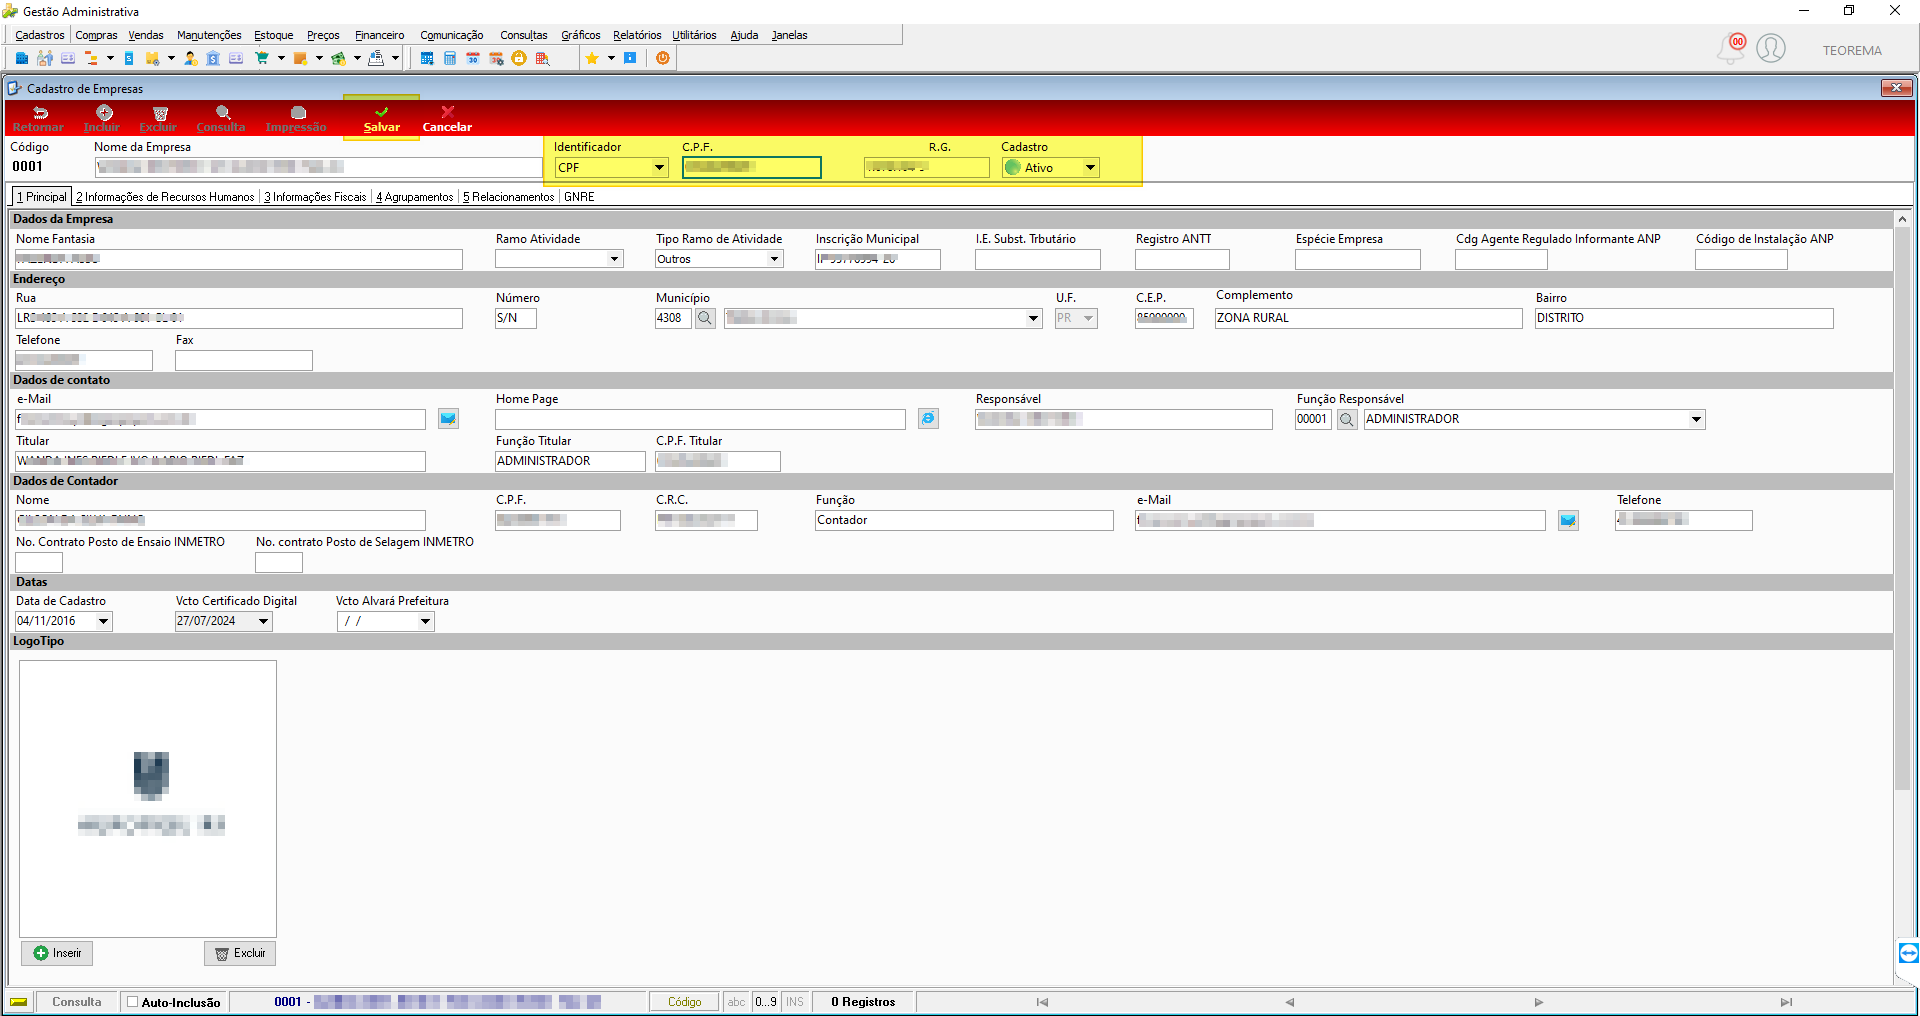Open the Relatórios menu
This screenshot has height=1016, width=1920.
point(637,35)
